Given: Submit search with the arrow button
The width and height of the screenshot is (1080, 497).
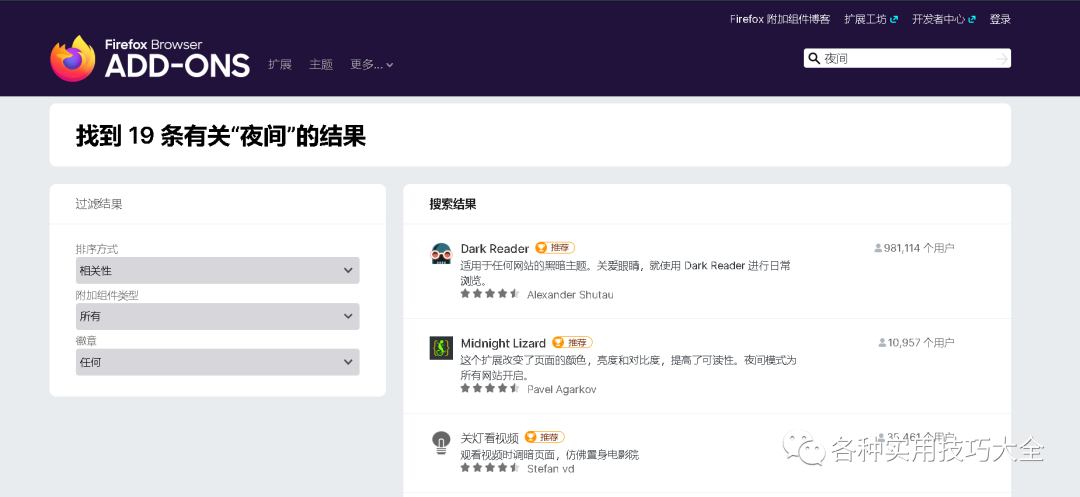Looking at the screenshot, I should (x=1002, y=59).
